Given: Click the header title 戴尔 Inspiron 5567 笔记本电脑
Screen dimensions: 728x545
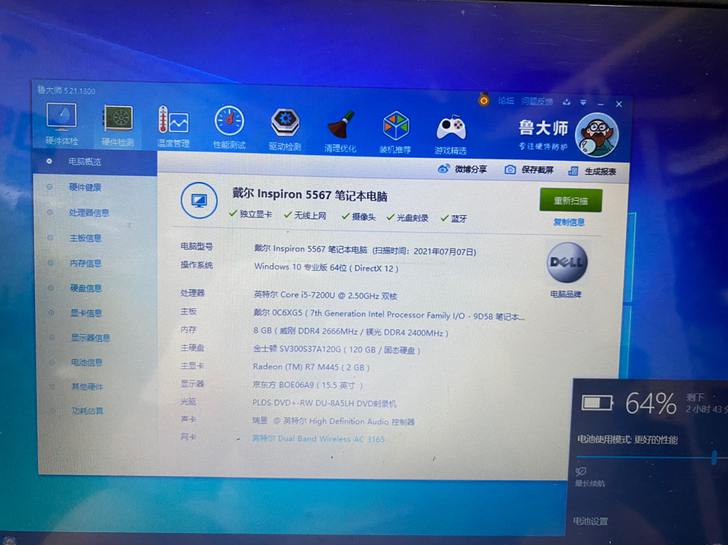Looking at the screenshot, I should click(x=310, y=195).
